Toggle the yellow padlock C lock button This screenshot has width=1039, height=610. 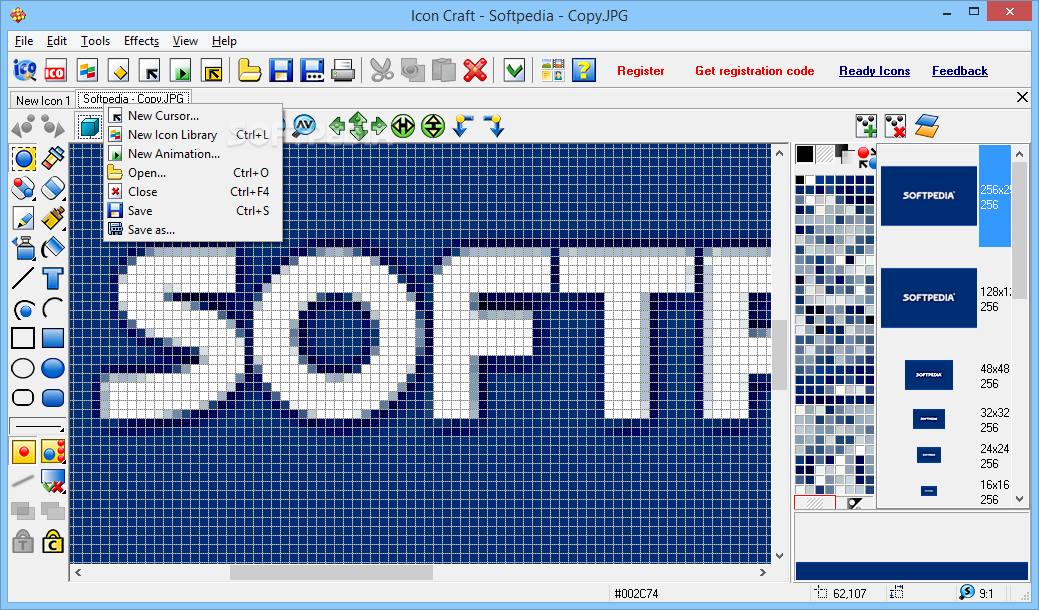pos(53,542)
